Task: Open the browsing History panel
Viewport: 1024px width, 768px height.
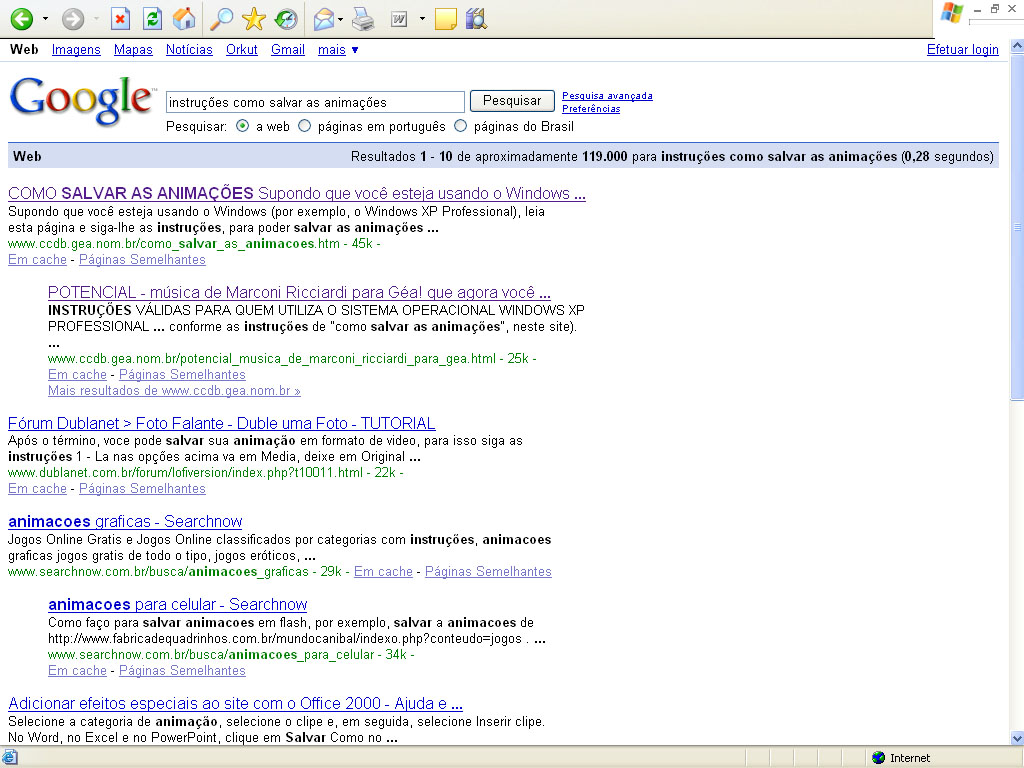Action: pos(286,19)
